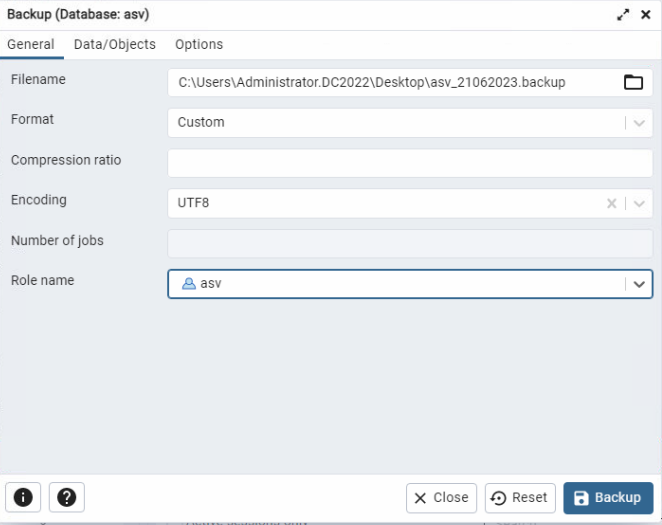The width and height of the screenshot is (662, 525).
Task: Click the Filename text field
Action: pyautogui.click(x=390, y=82)
